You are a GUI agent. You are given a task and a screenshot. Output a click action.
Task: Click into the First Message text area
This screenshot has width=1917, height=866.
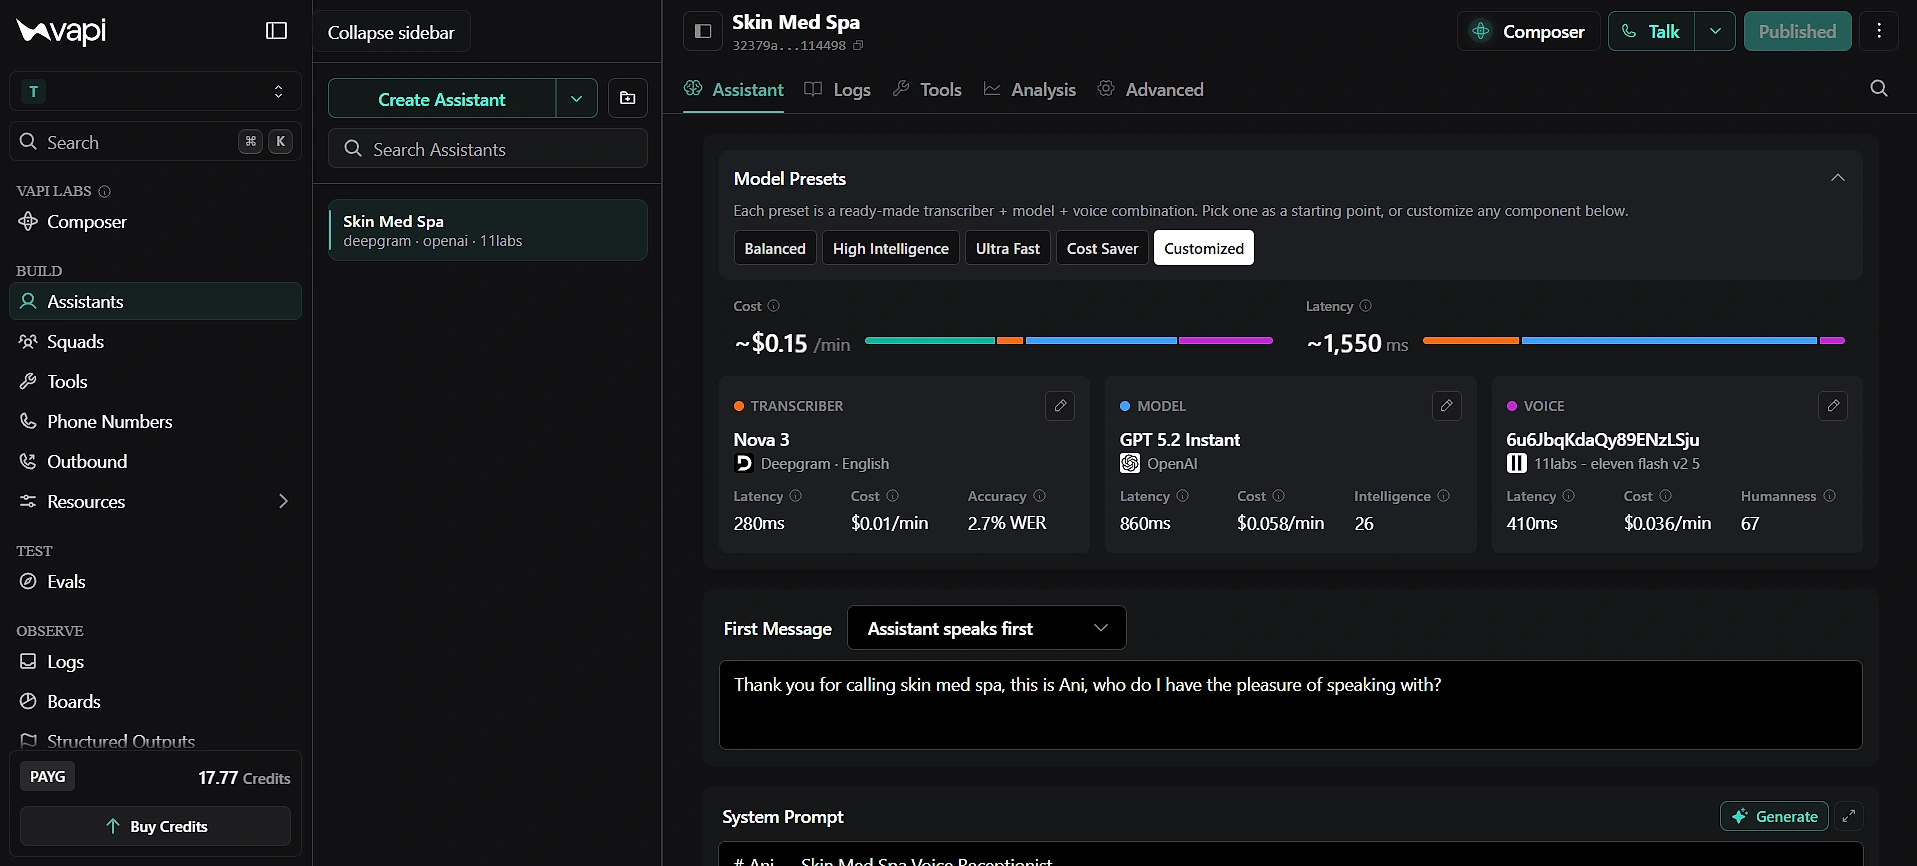pyautogui.click(x=1290, y=705)
